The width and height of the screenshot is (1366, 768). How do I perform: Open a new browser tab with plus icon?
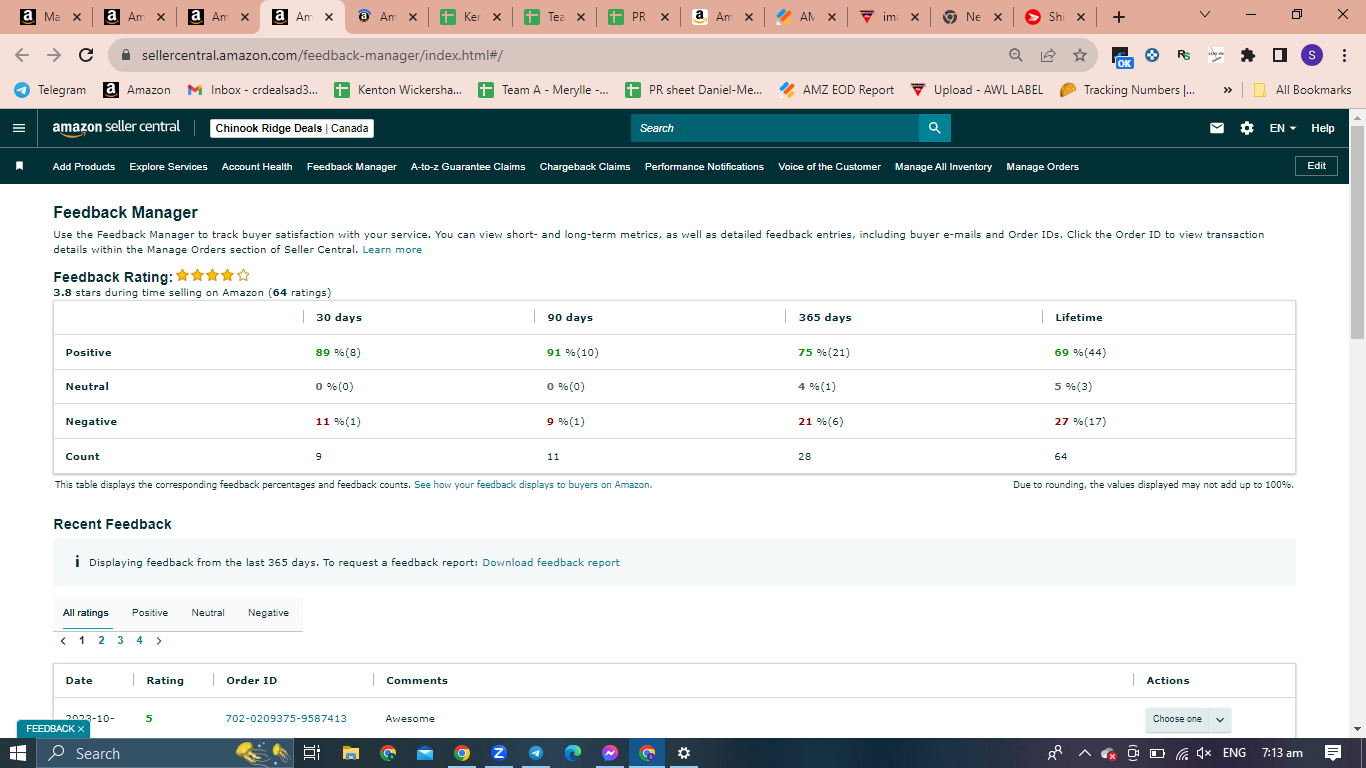[1119, 17]
